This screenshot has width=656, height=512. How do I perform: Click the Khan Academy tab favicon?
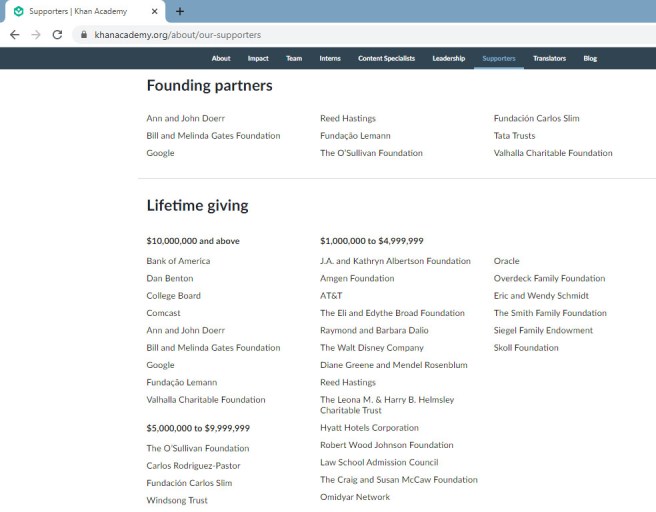click(18, 11)
